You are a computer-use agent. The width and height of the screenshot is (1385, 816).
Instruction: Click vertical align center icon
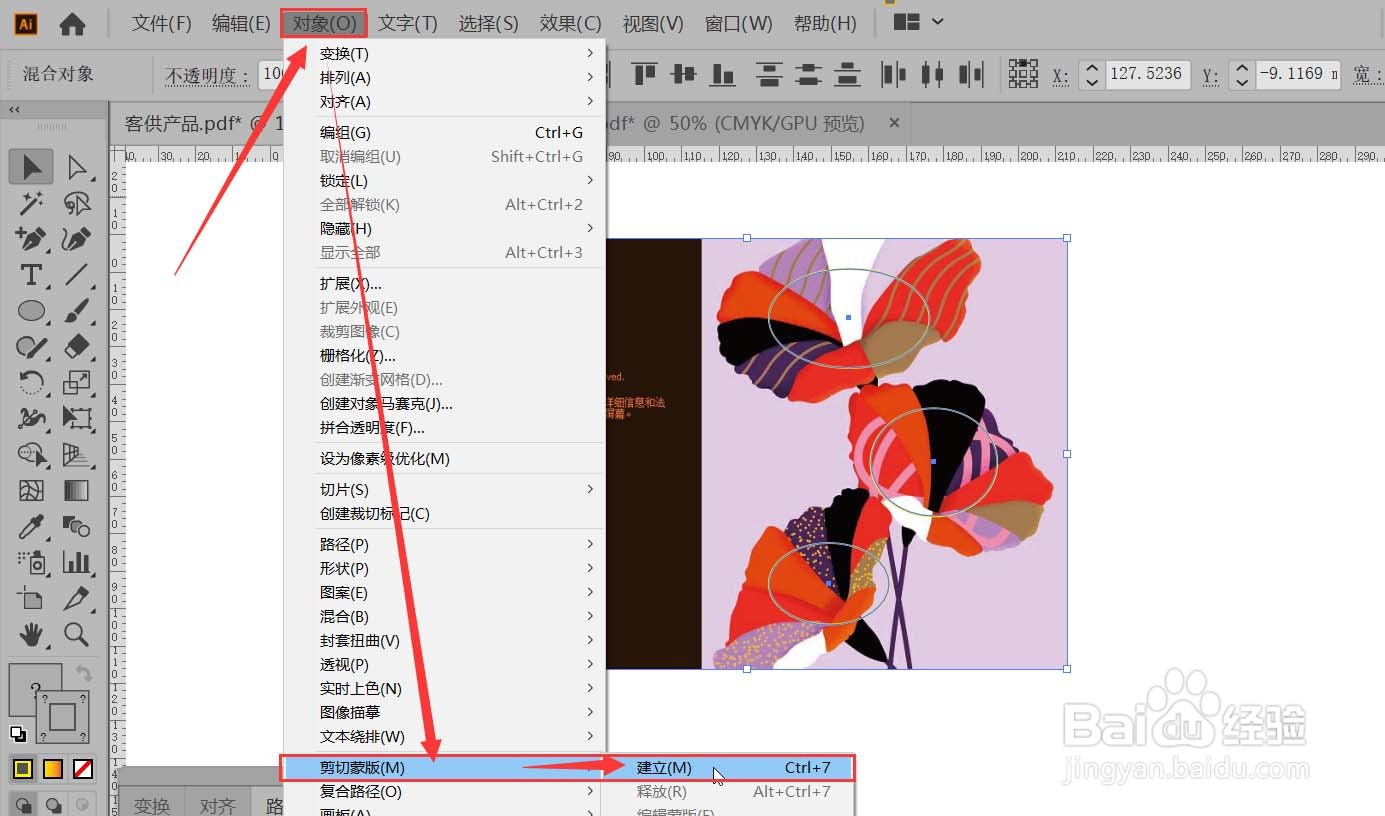point(683,73)
